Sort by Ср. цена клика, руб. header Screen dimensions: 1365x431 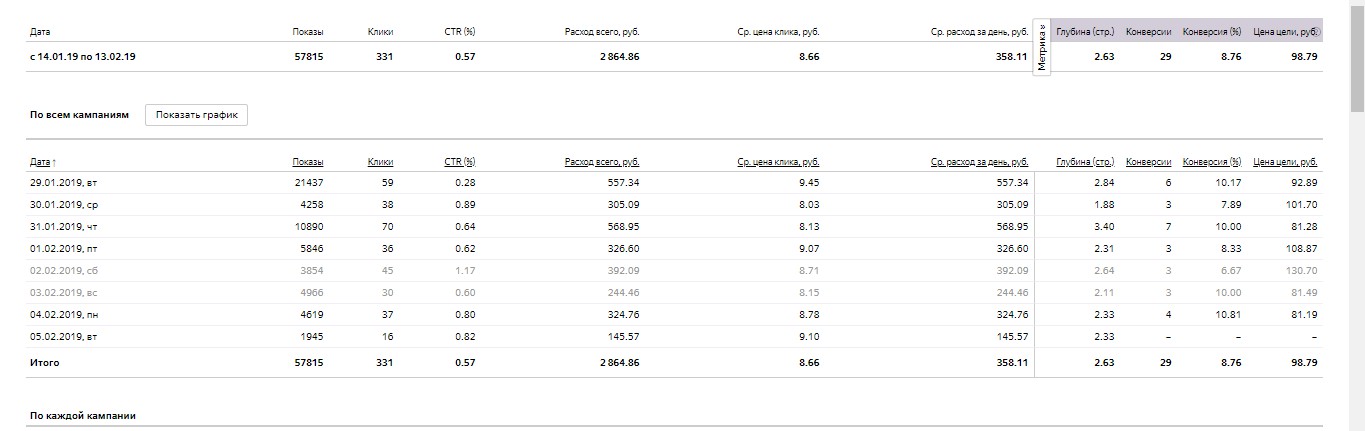(778, 162)
